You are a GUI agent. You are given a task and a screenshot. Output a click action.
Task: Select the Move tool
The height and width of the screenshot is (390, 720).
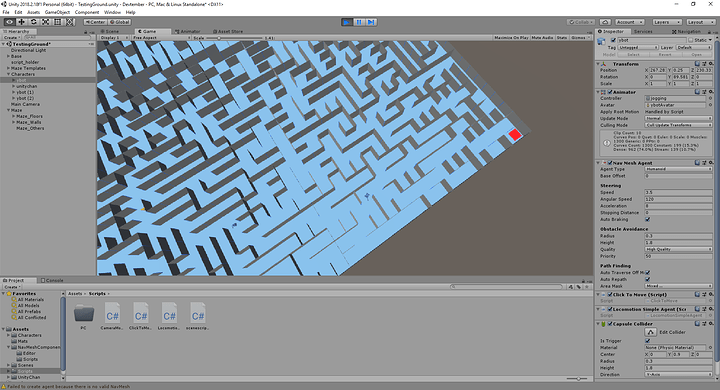click(x=22, y=22)
